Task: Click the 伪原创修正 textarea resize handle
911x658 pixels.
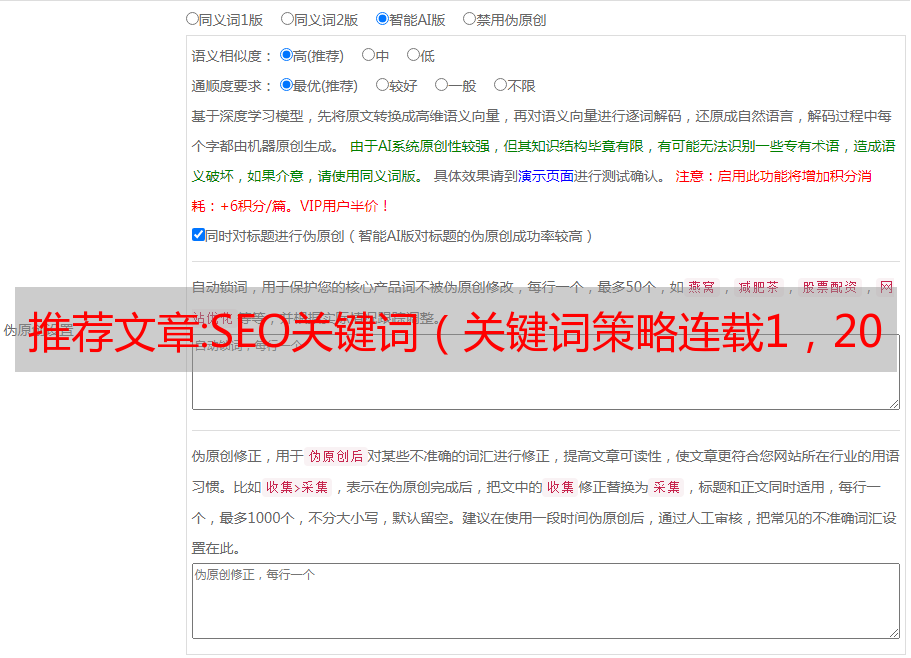Action: tap(894, 633)
